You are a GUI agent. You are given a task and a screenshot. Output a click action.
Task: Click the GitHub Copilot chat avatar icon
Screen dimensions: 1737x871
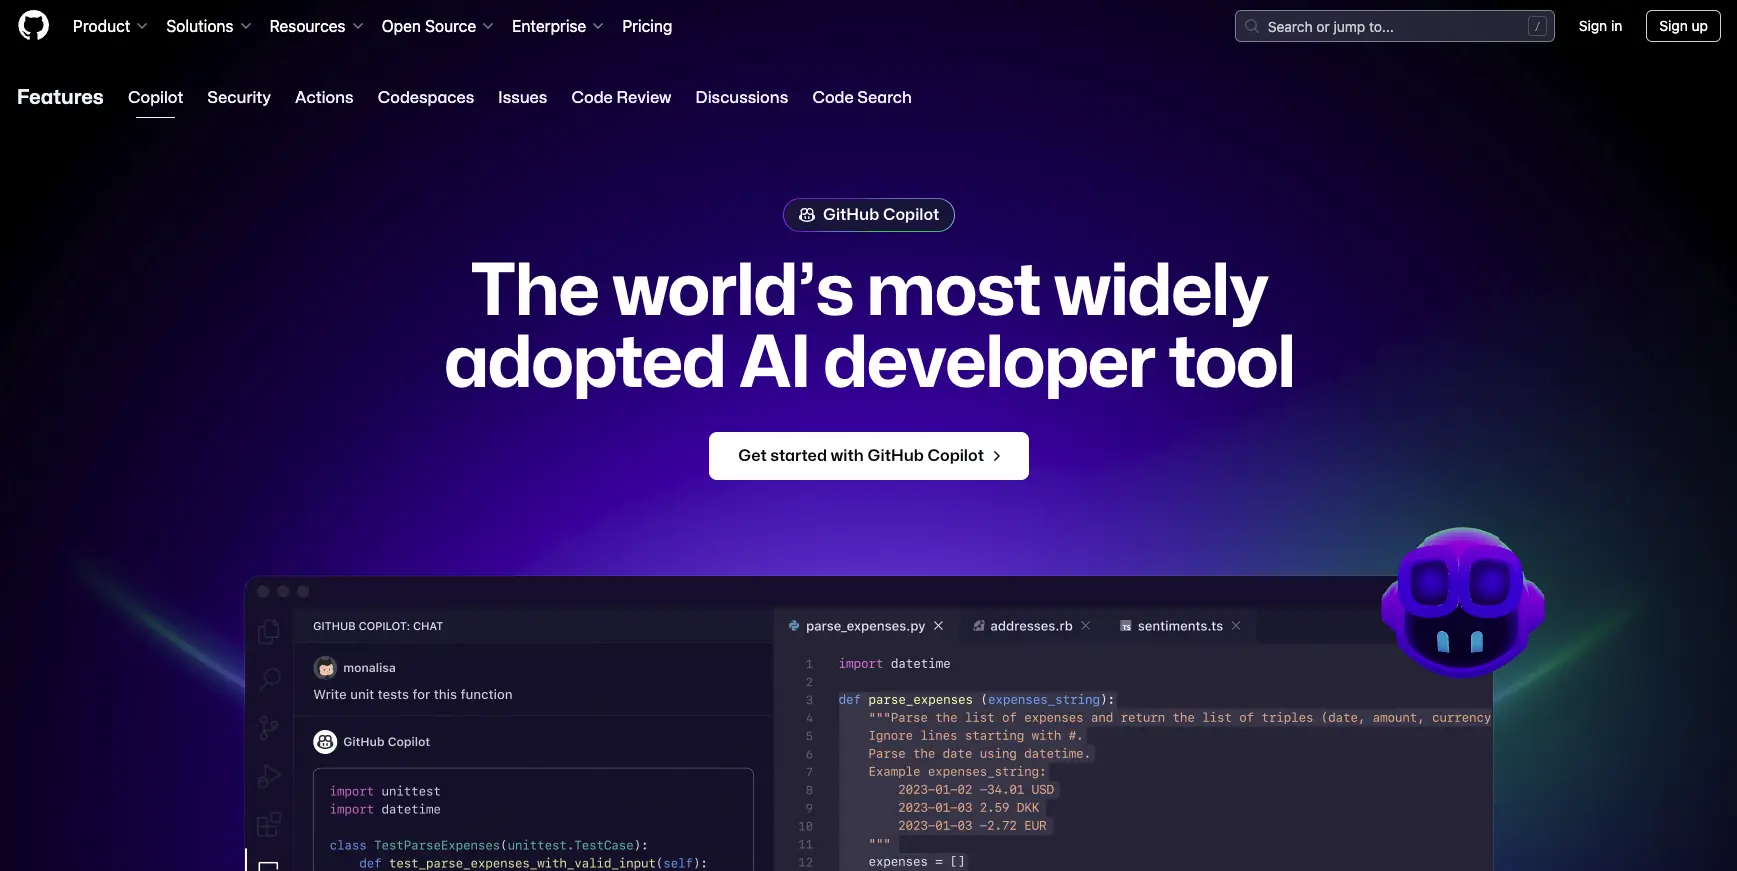click(x=325, y=742)
